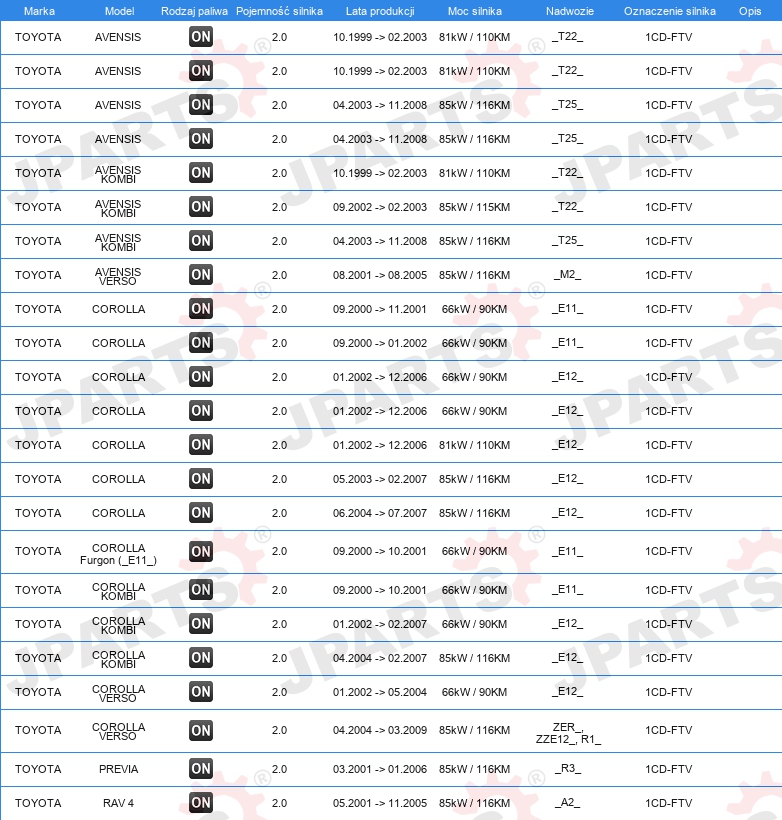
Task: Select 66kW / 90KM in the COROLLA Furgon row
Action: pyautogui.click(x=474, y=551)
